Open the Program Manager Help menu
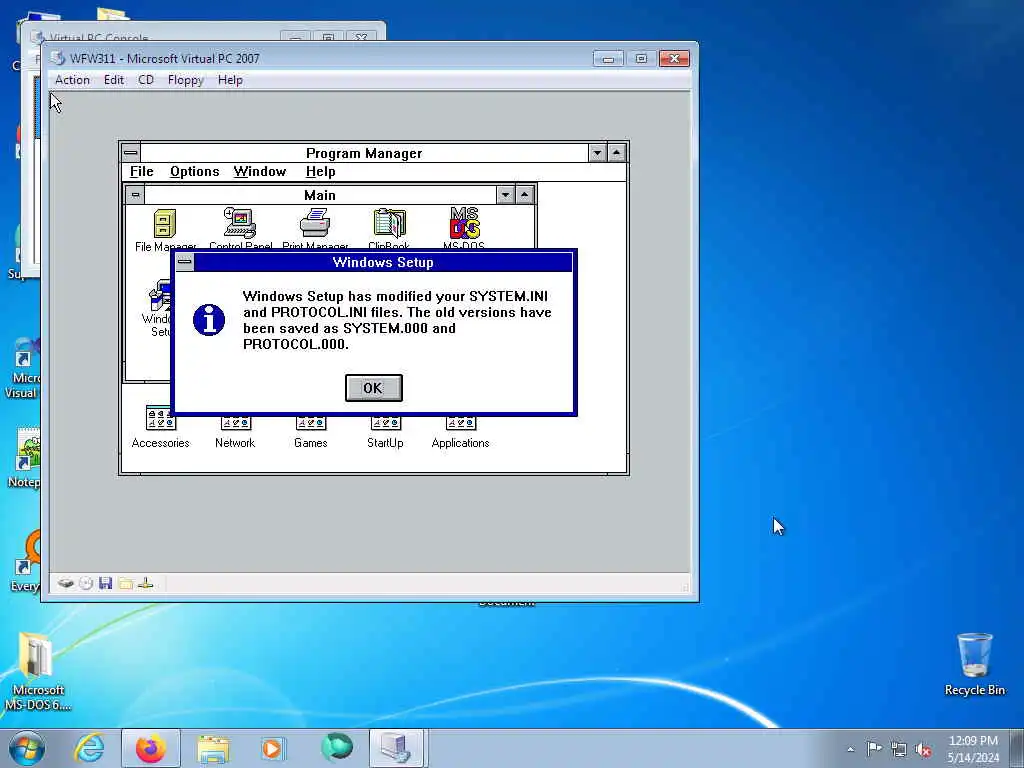Image resolution: width=1024 pixels, height=768 pixels. 321,172
